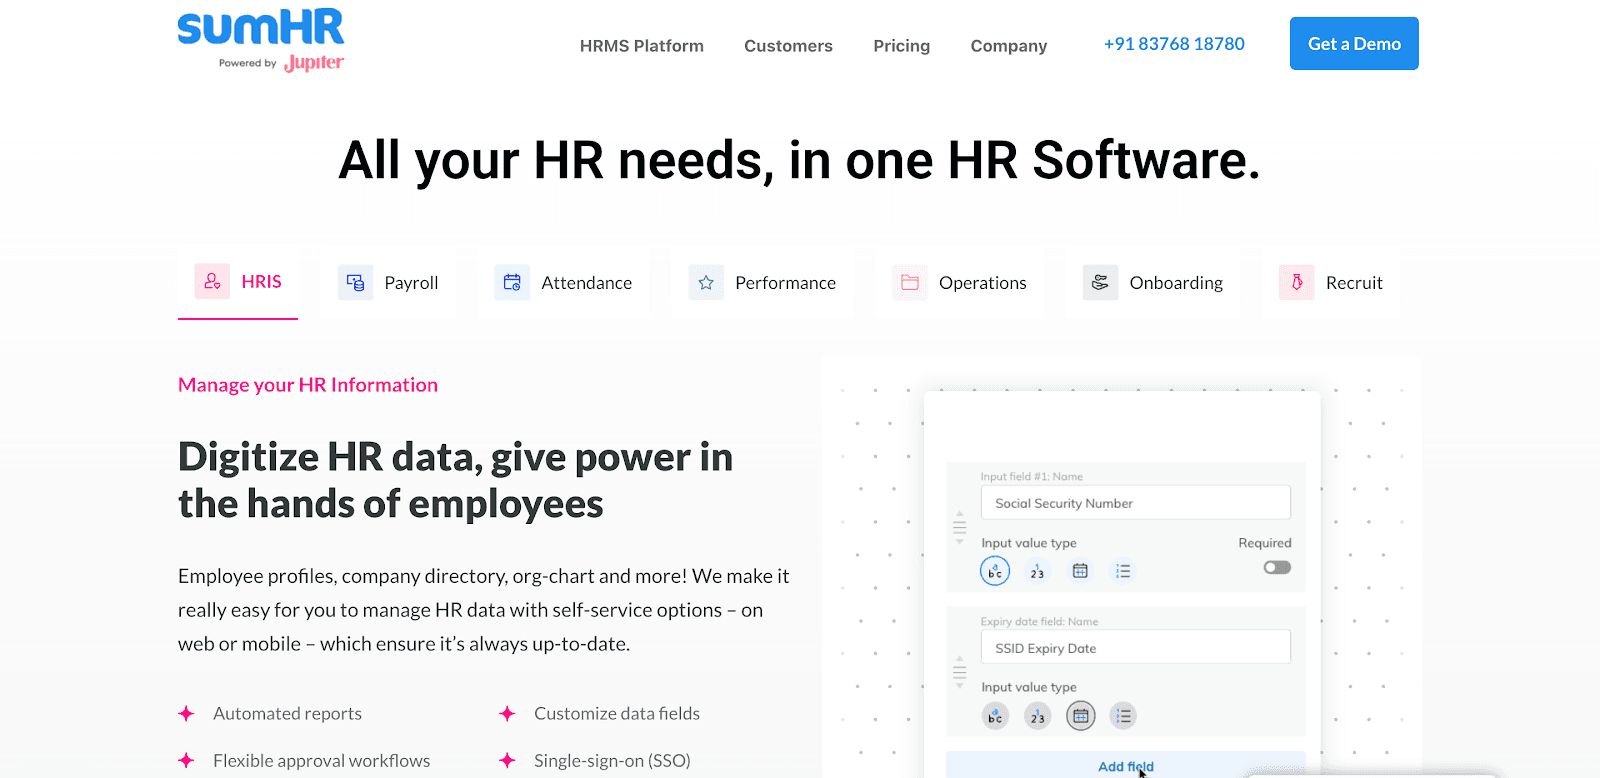The height and width of the screenshot is (778, 1600).
Task: Click the Payroll tab icon
Action: coord(355,283)
